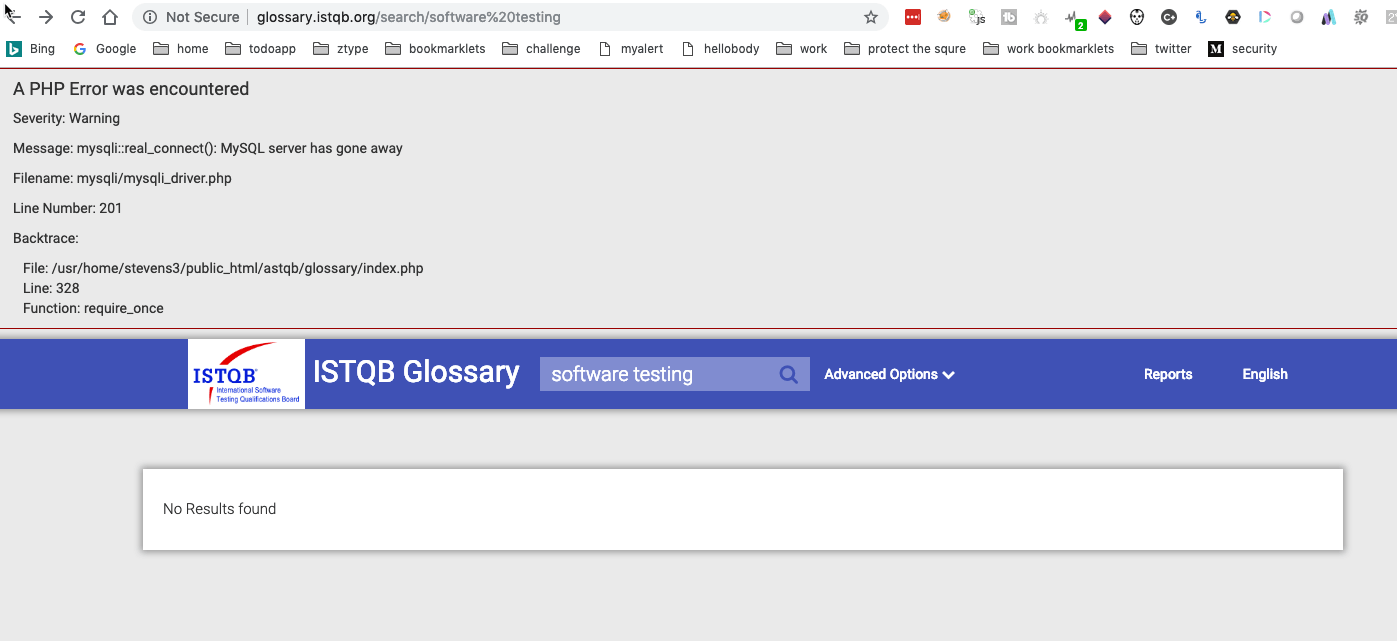Viewport: 1397px width, 641px height.
Task: Click the ISTQB Glossary title link
Action: pos(416,372)
